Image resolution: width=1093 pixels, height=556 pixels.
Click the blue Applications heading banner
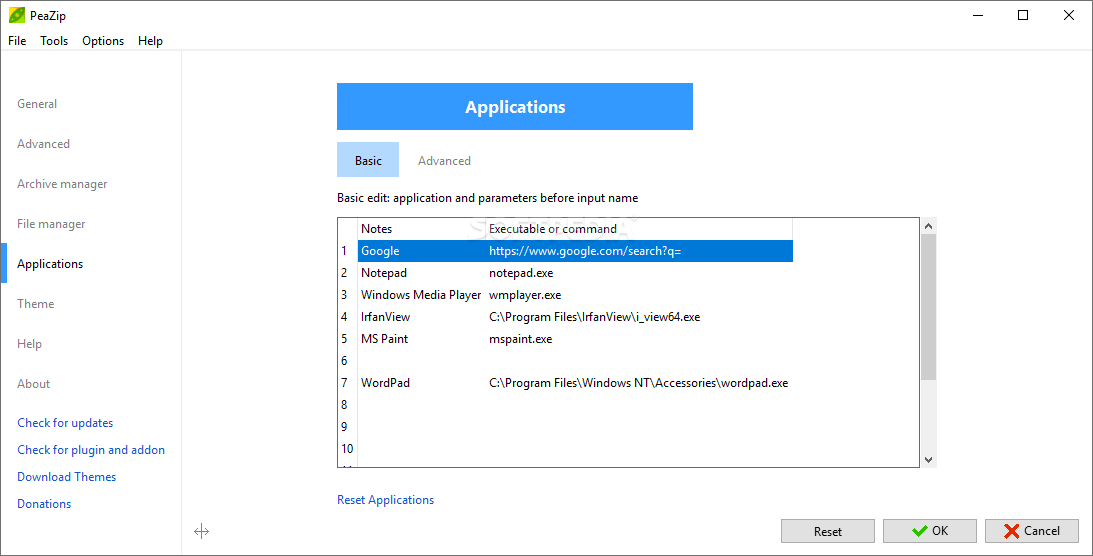tap(515, 107)
